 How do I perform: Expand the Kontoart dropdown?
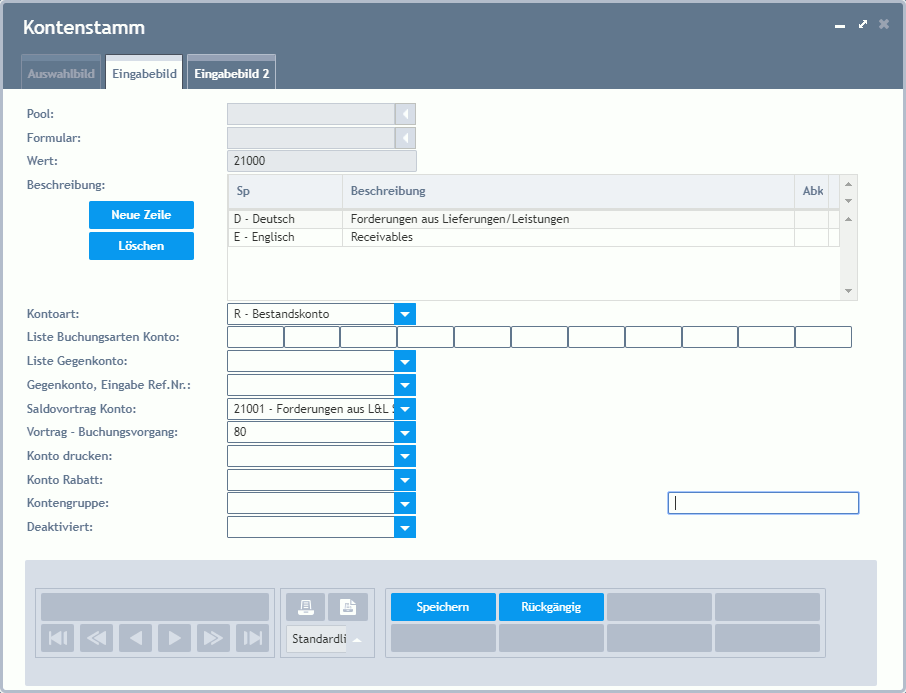pos(405,314)
